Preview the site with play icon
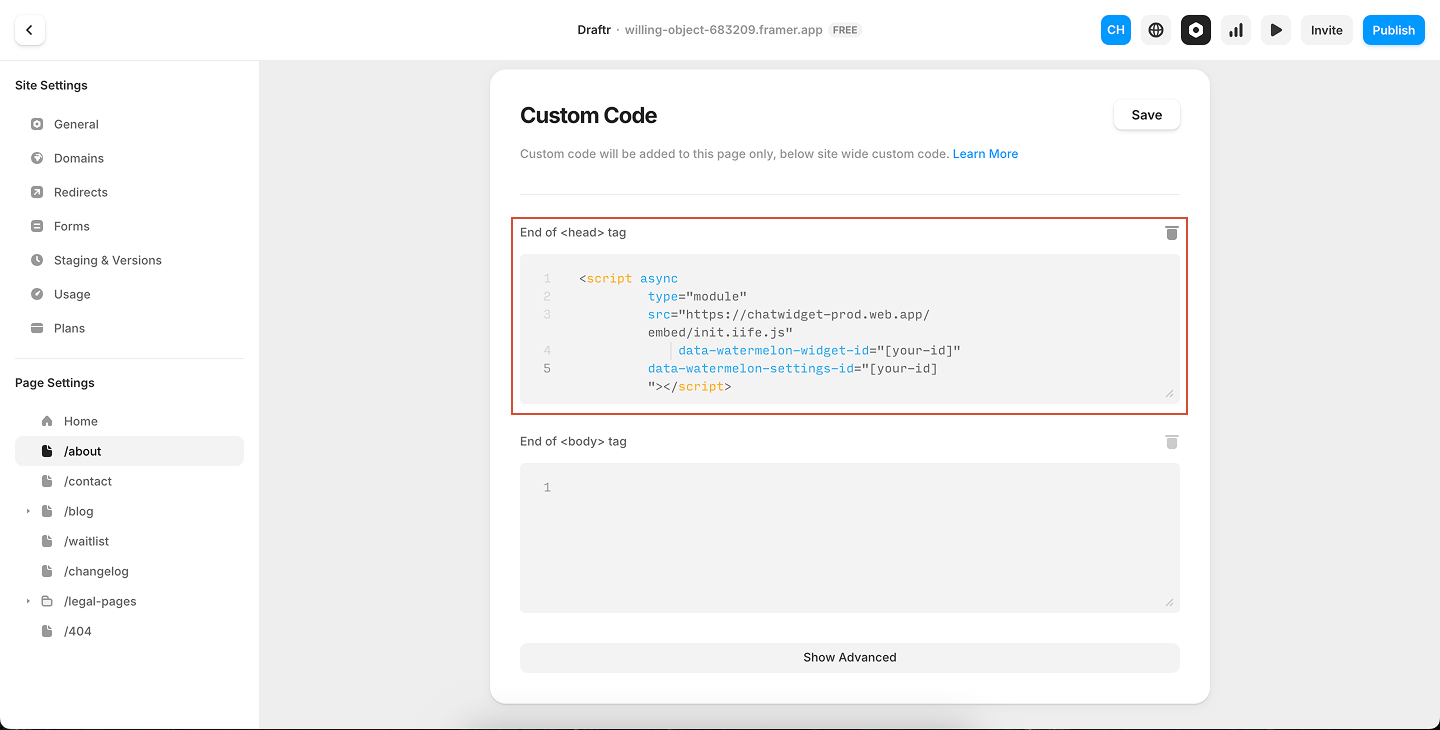The image size is (1440, 730). [1276, 30]
